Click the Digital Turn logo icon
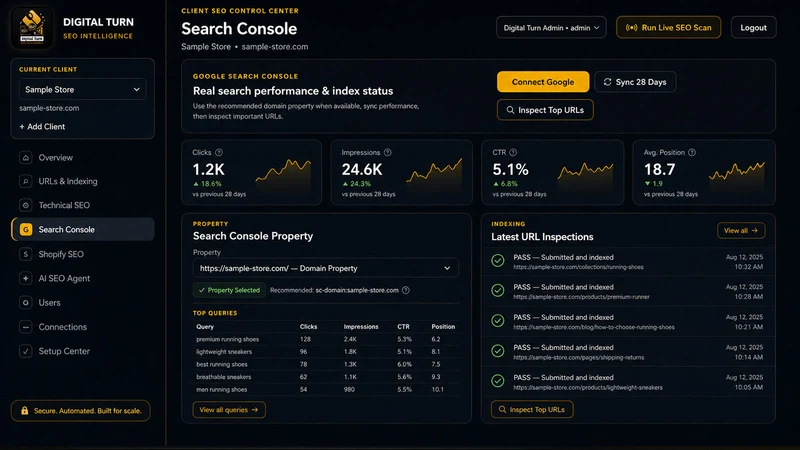Viewport: 800px width, 450px height. point(32,28)
